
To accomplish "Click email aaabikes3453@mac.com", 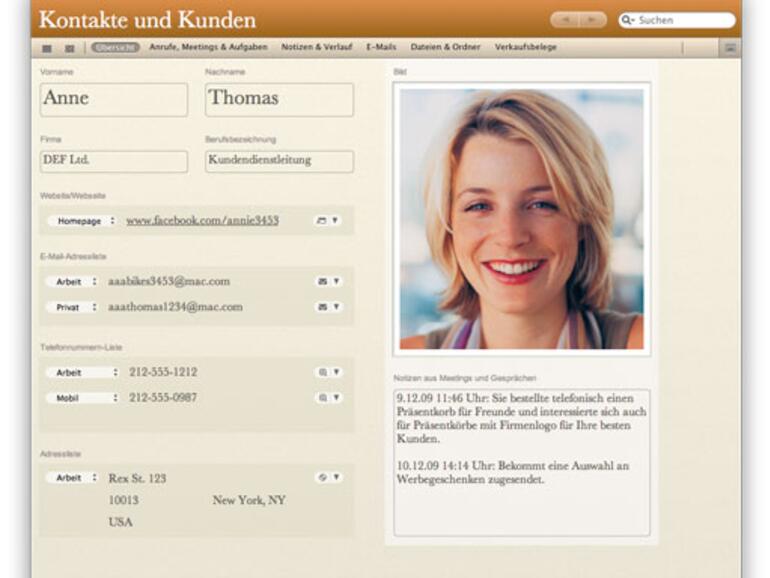I will pos(169,281).
